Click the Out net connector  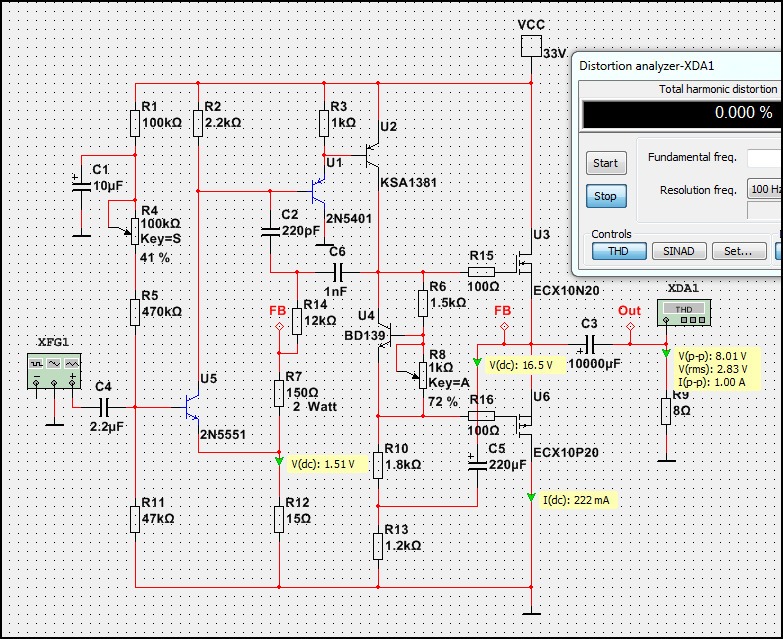(x=630, y=326)
